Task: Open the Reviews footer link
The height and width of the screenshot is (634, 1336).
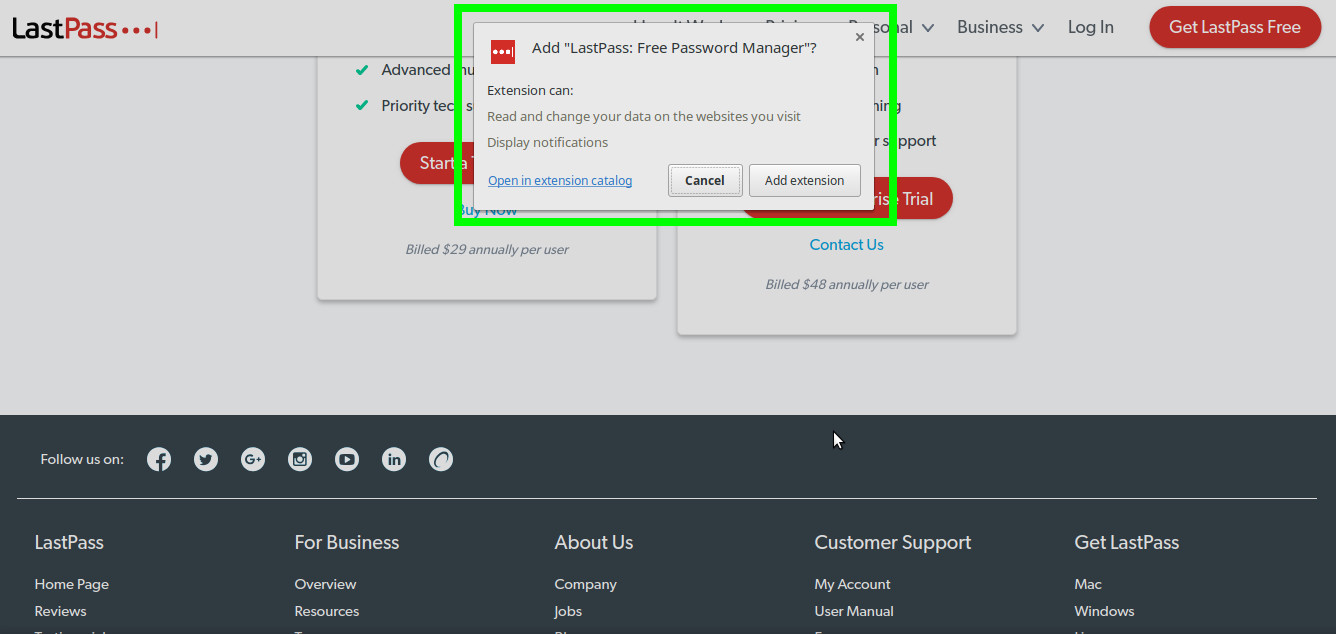Action: click(61, 611)
